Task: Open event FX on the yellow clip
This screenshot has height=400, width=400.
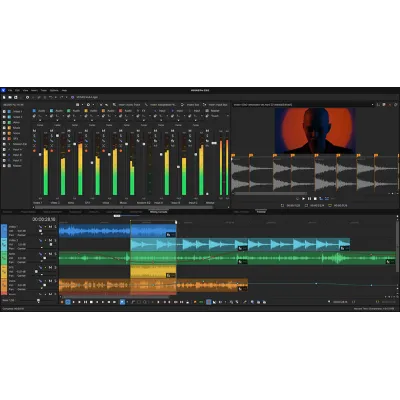Action: [x=169, y=276]
